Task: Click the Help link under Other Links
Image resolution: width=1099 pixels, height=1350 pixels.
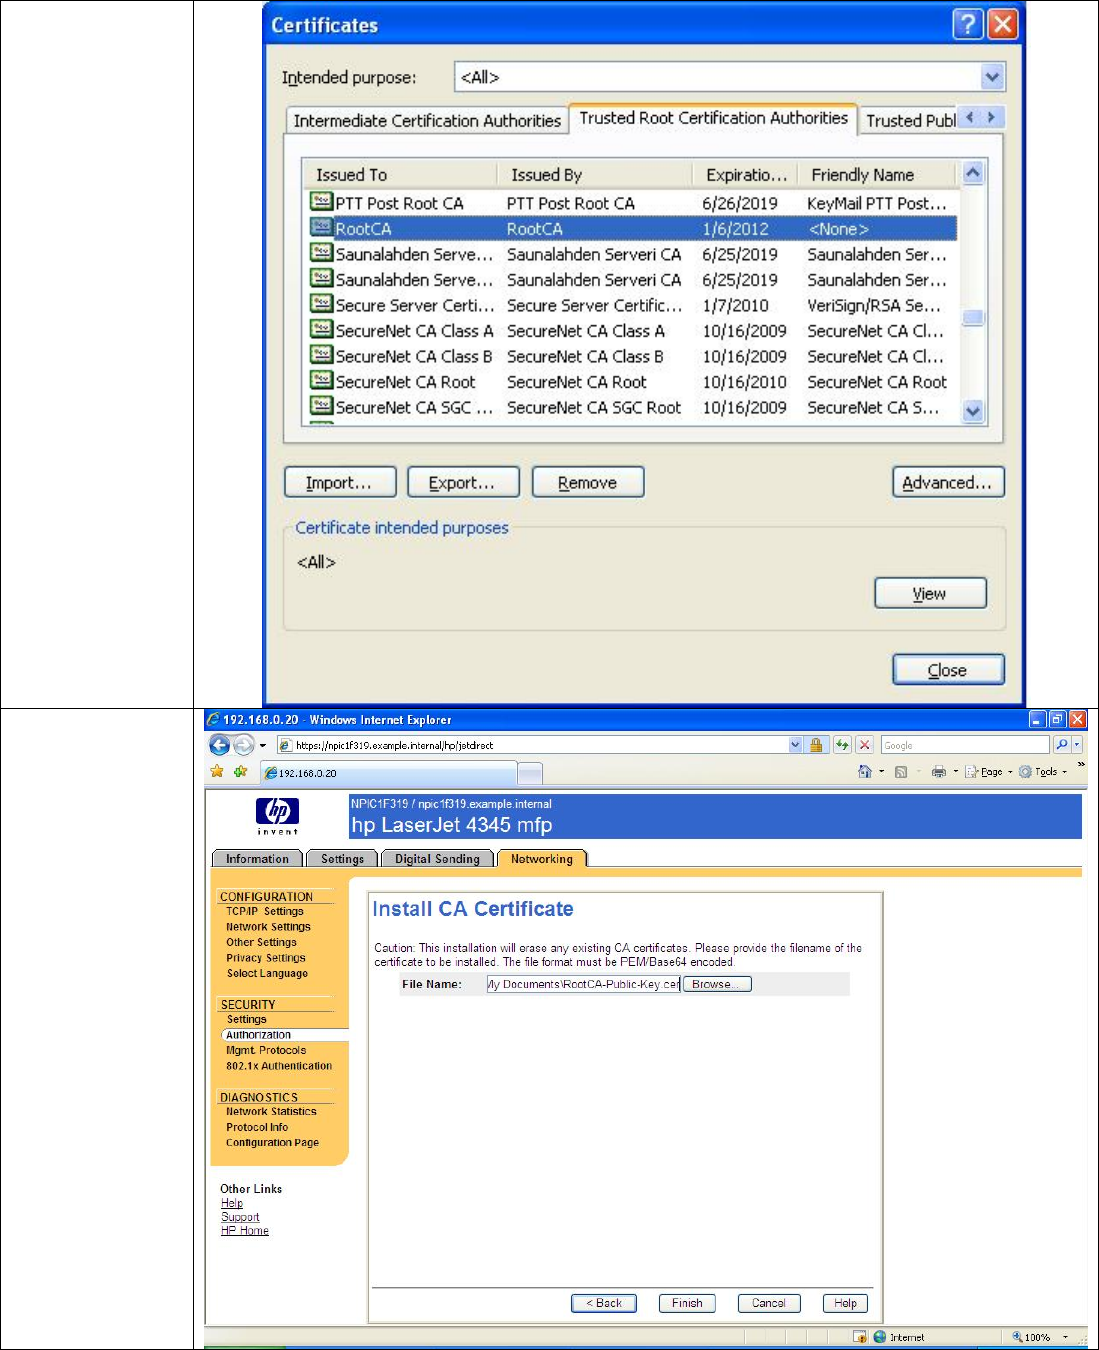Action: (x=232, y=1203)
